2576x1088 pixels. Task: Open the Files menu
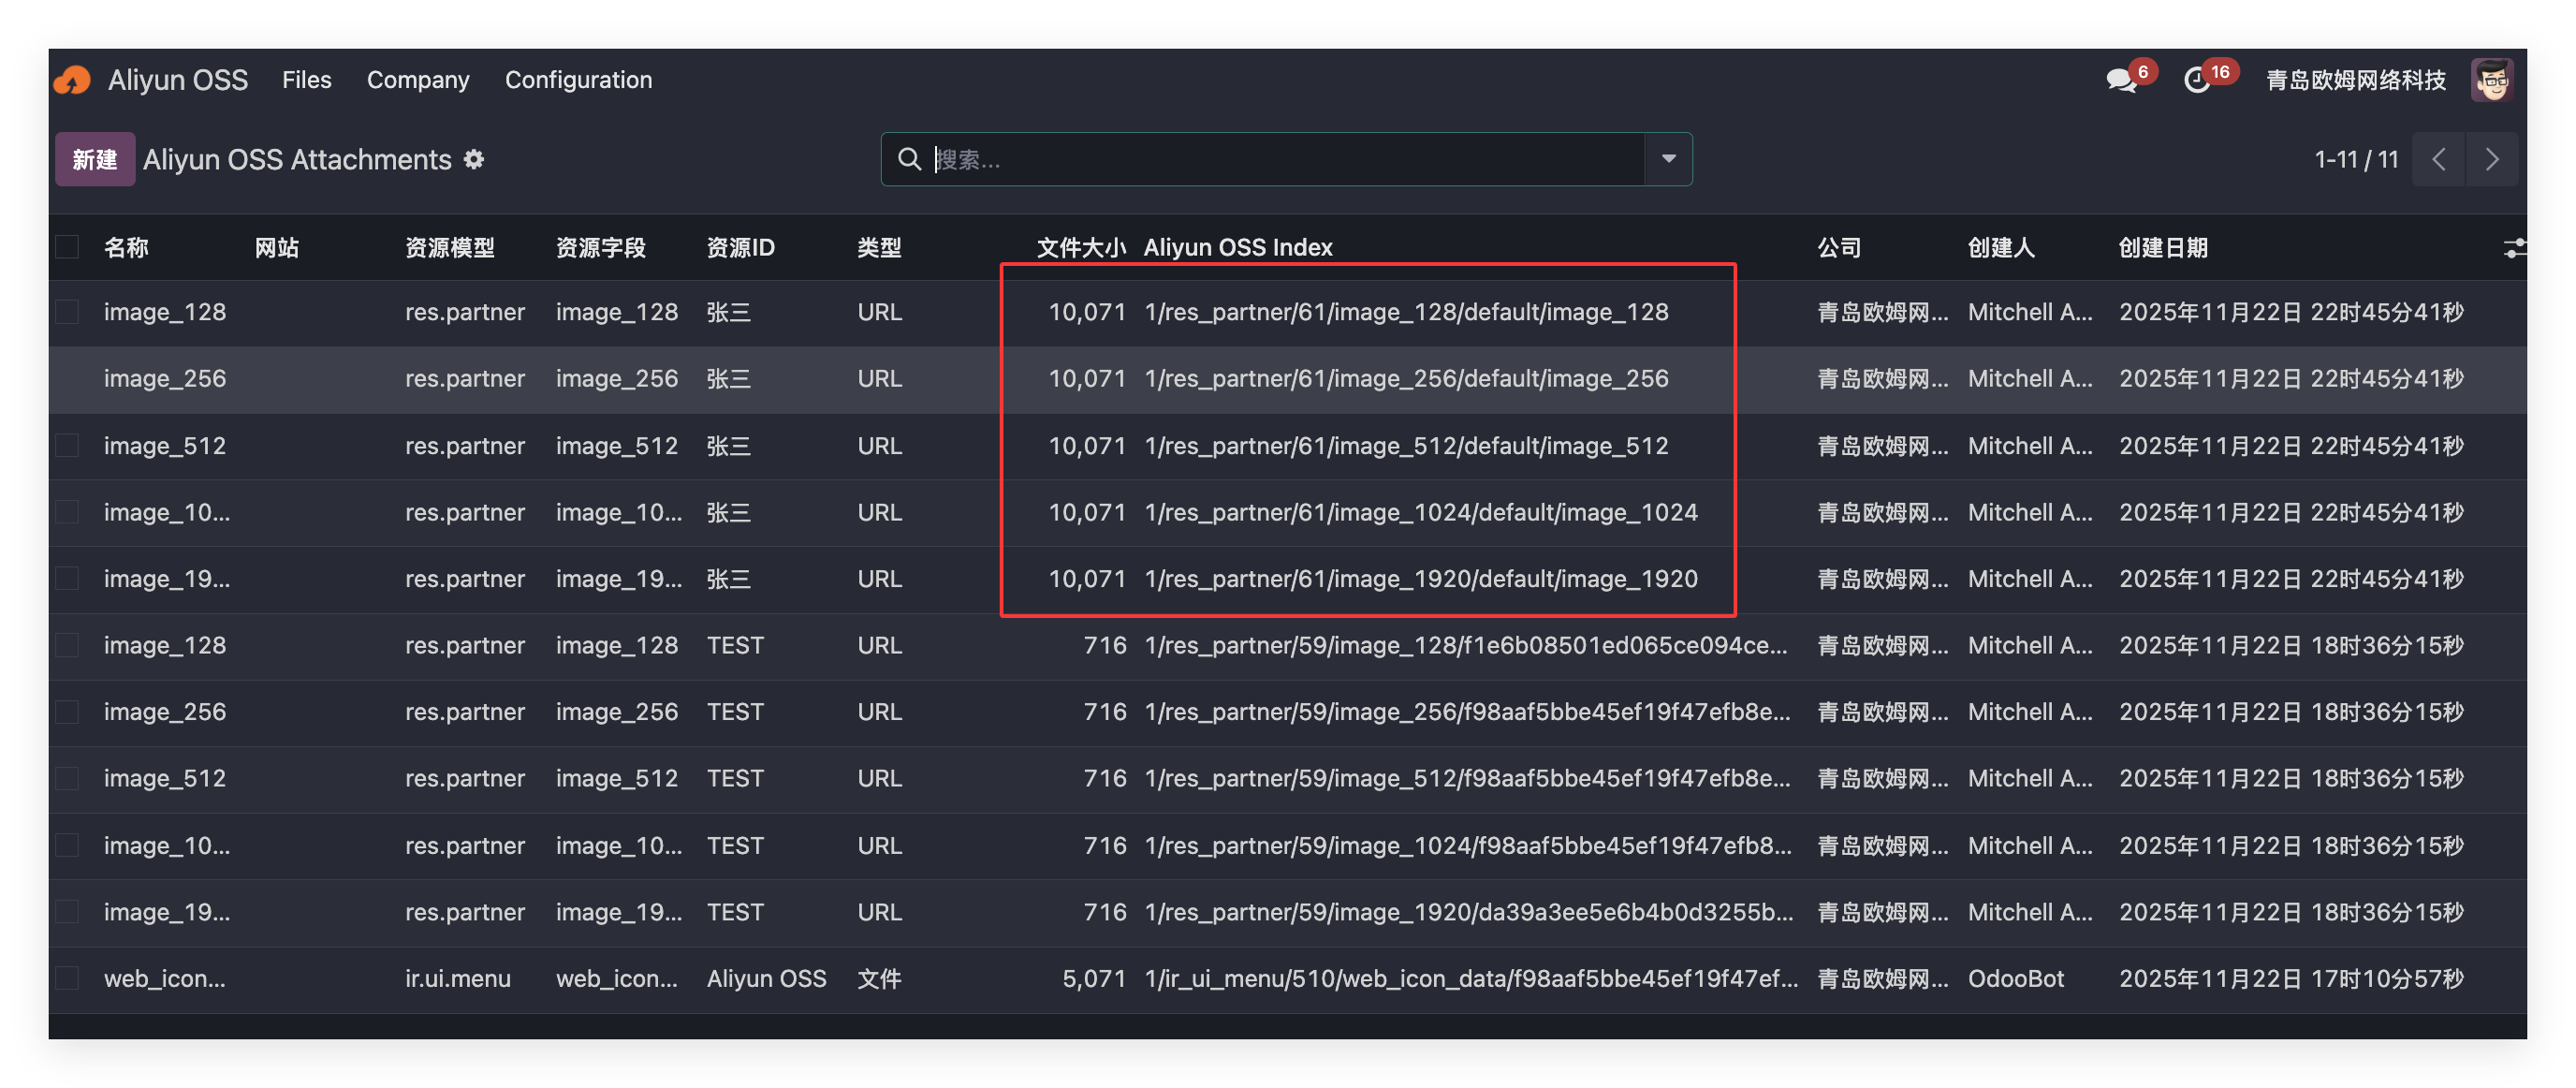(x=306, y=80)
